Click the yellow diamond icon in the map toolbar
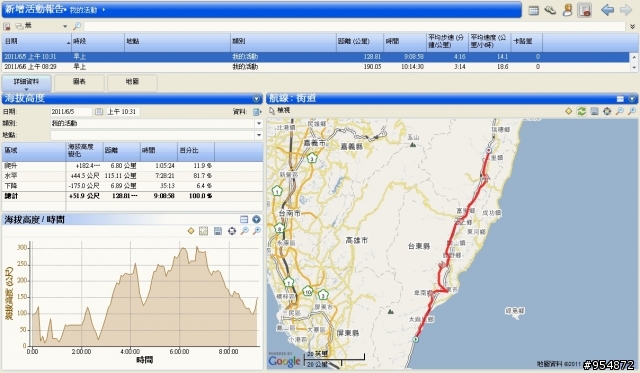 tap(568, 111)
